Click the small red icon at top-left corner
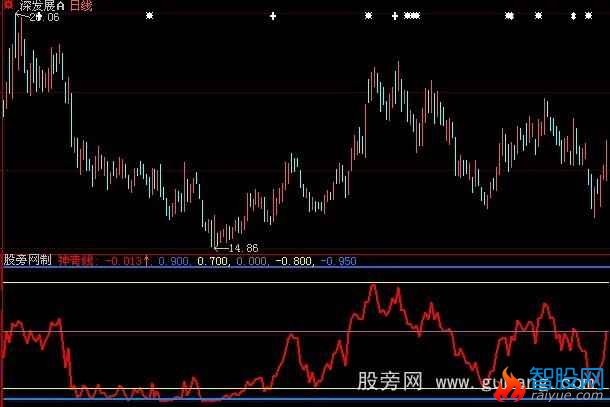Image resolution: width=610 pixels, height=407 pixels. click(4, 4)
